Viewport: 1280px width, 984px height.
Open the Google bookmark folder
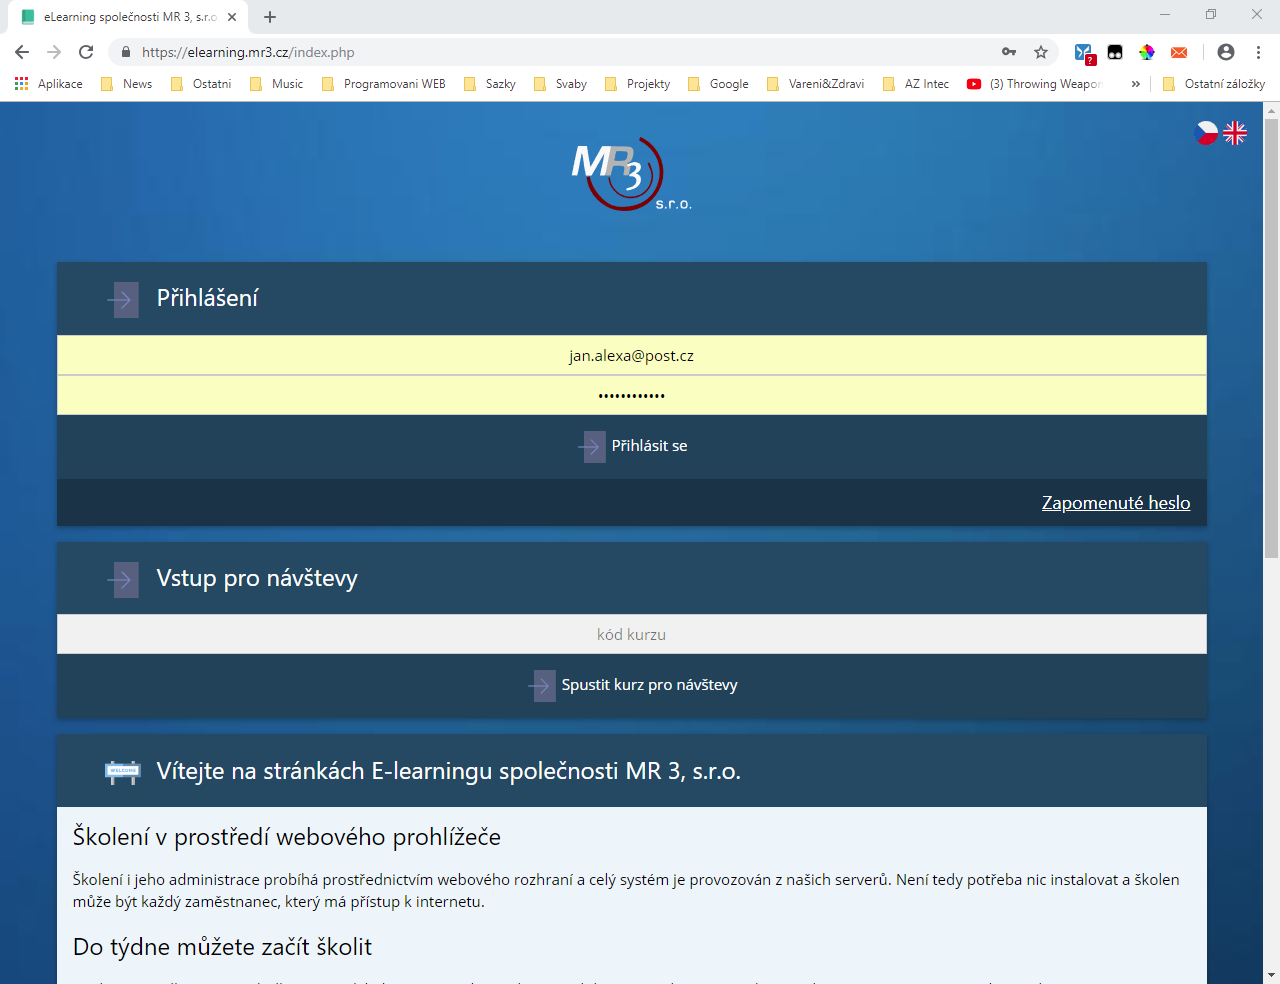(x=718, y=84)
